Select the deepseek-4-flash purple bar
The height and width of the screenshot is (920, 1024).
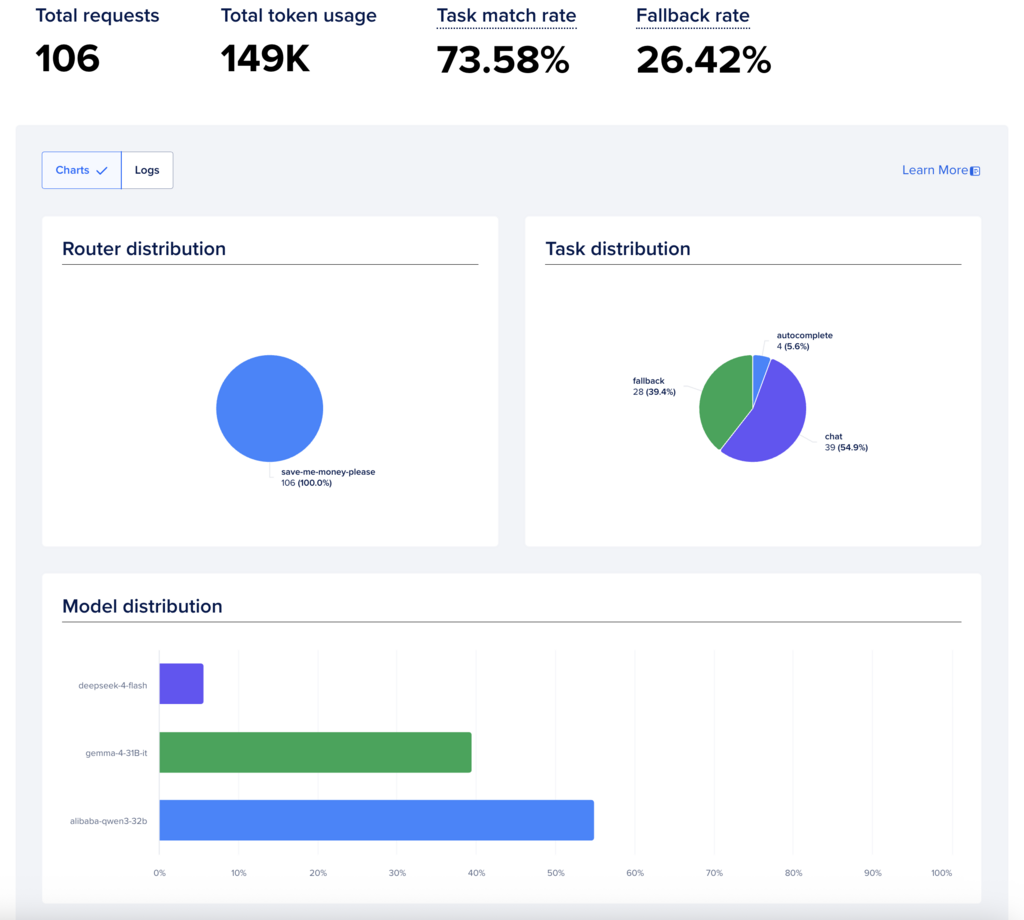182,684
